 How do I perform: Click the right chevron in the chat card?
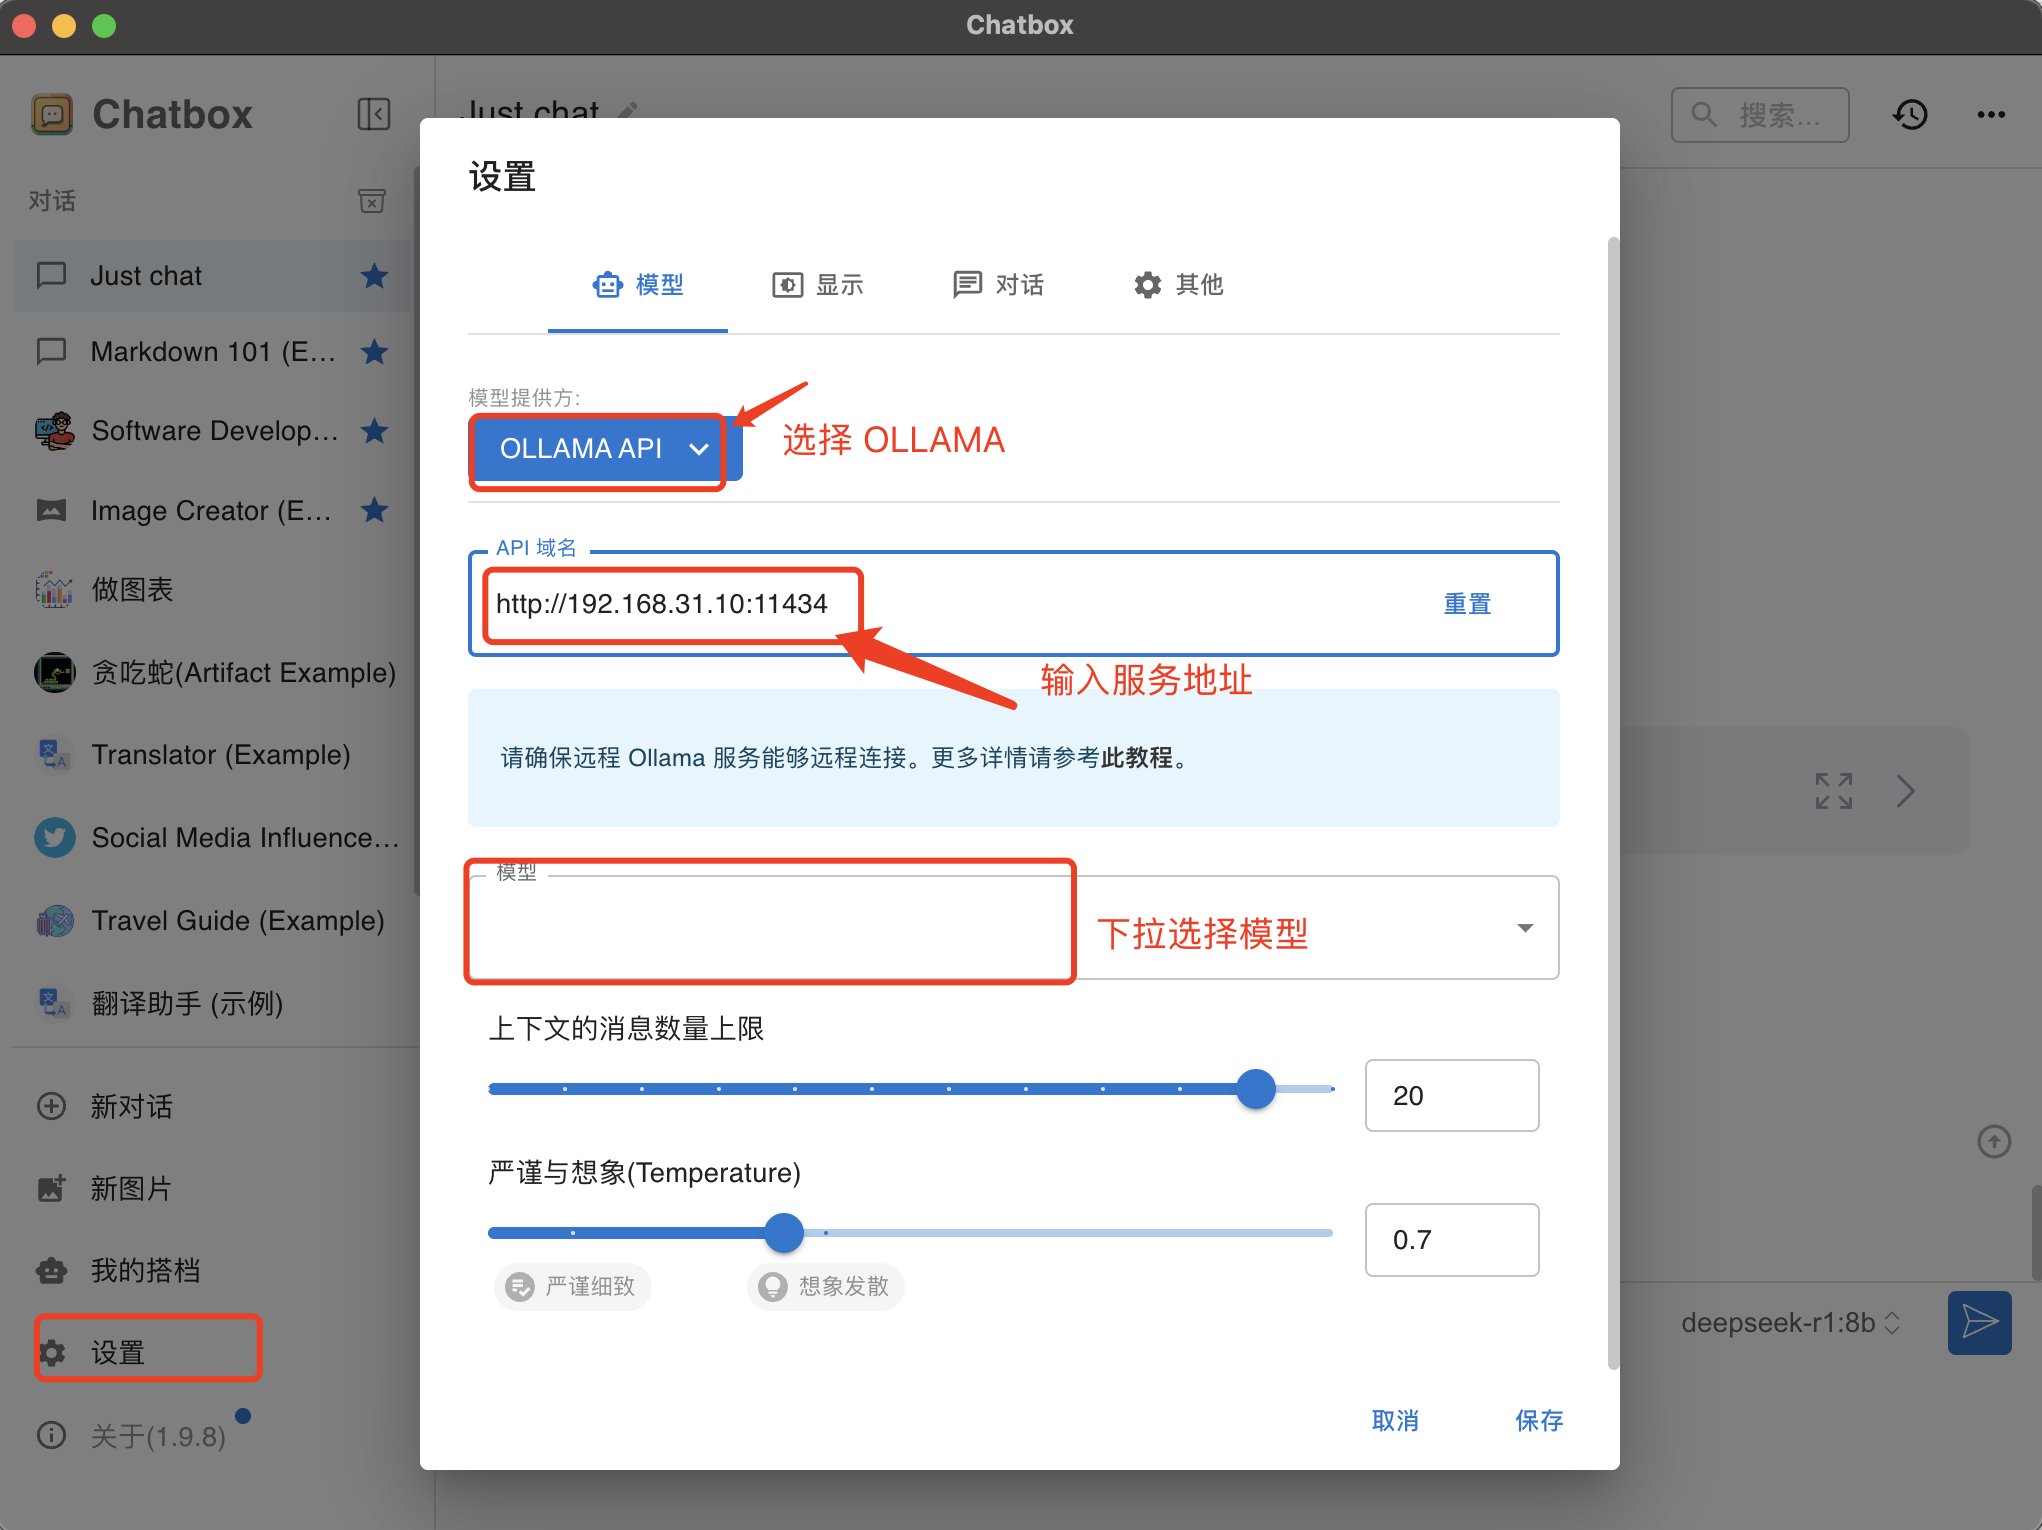[x=1906, y=791]
